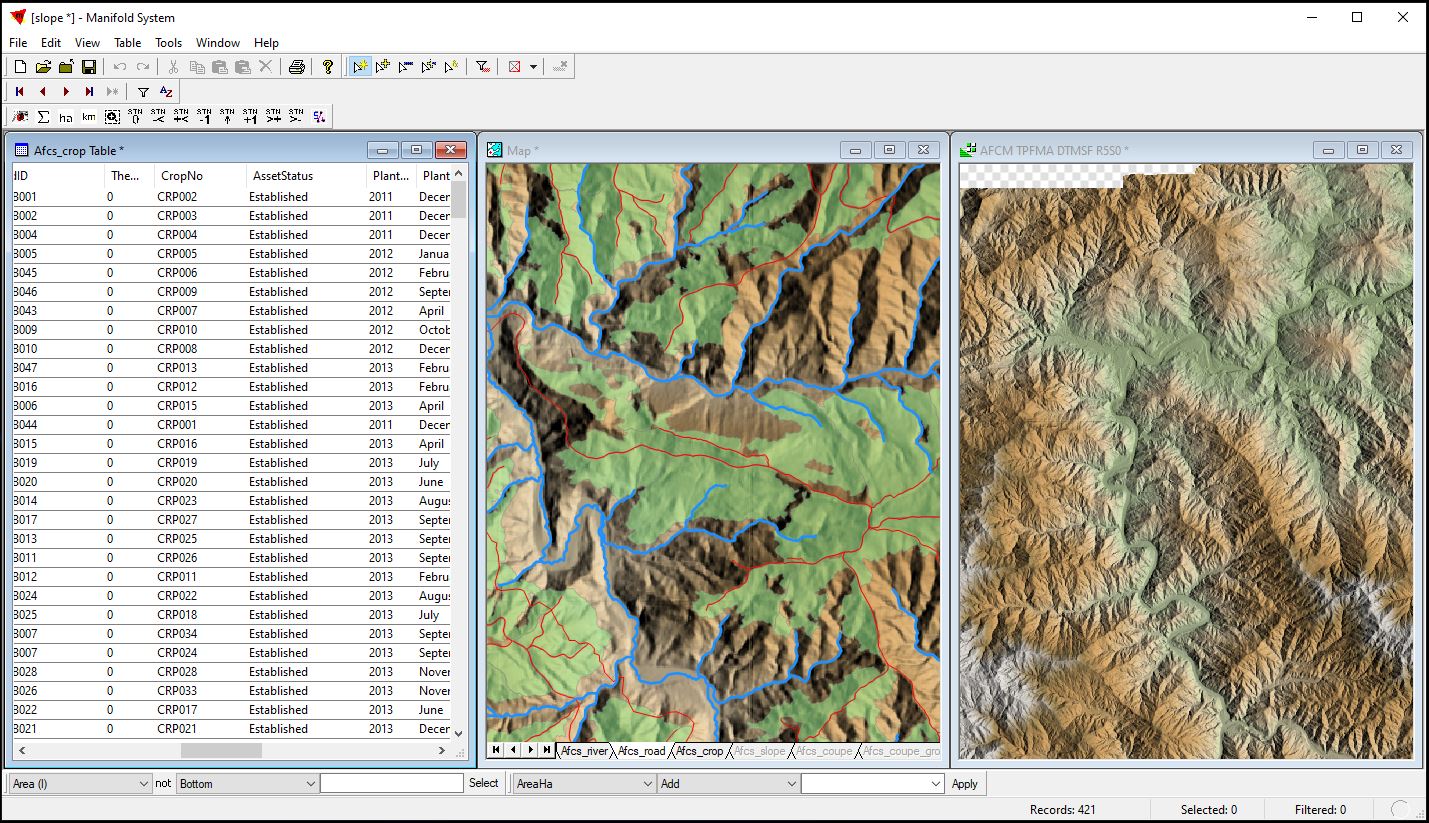Viewport: 1429px width, 823px height.
Task: Click the Save project floppy disk icon
Action: (89, 67)
